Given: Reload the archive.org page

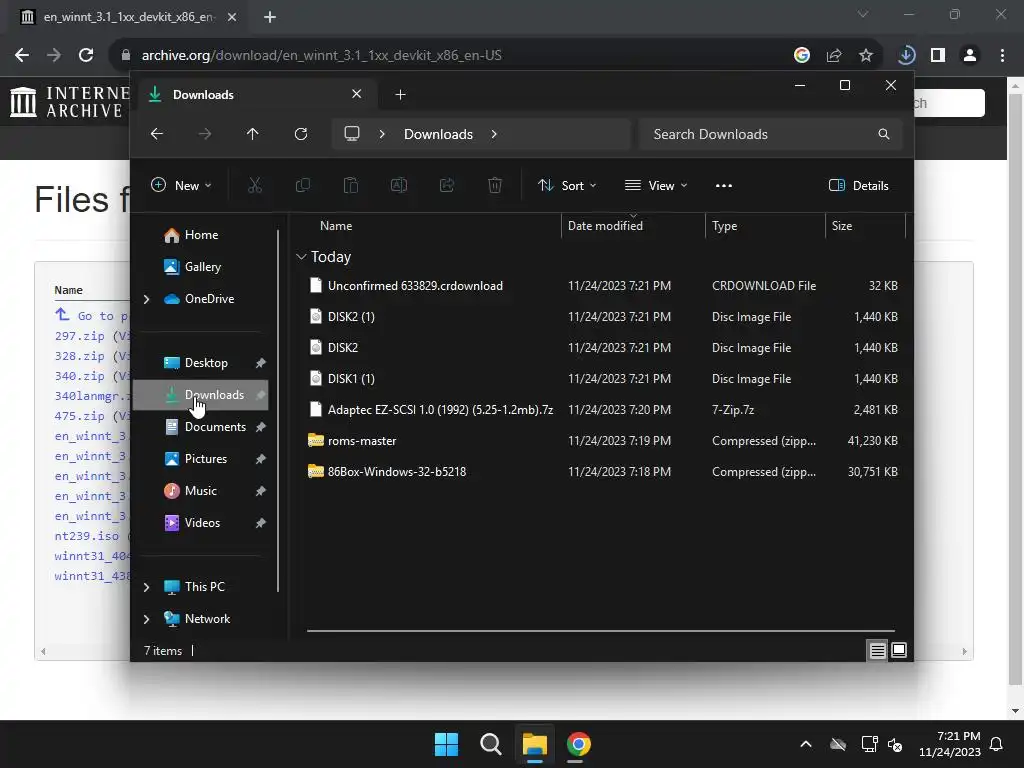Looking at the screenshot, I should coord(86,56).
